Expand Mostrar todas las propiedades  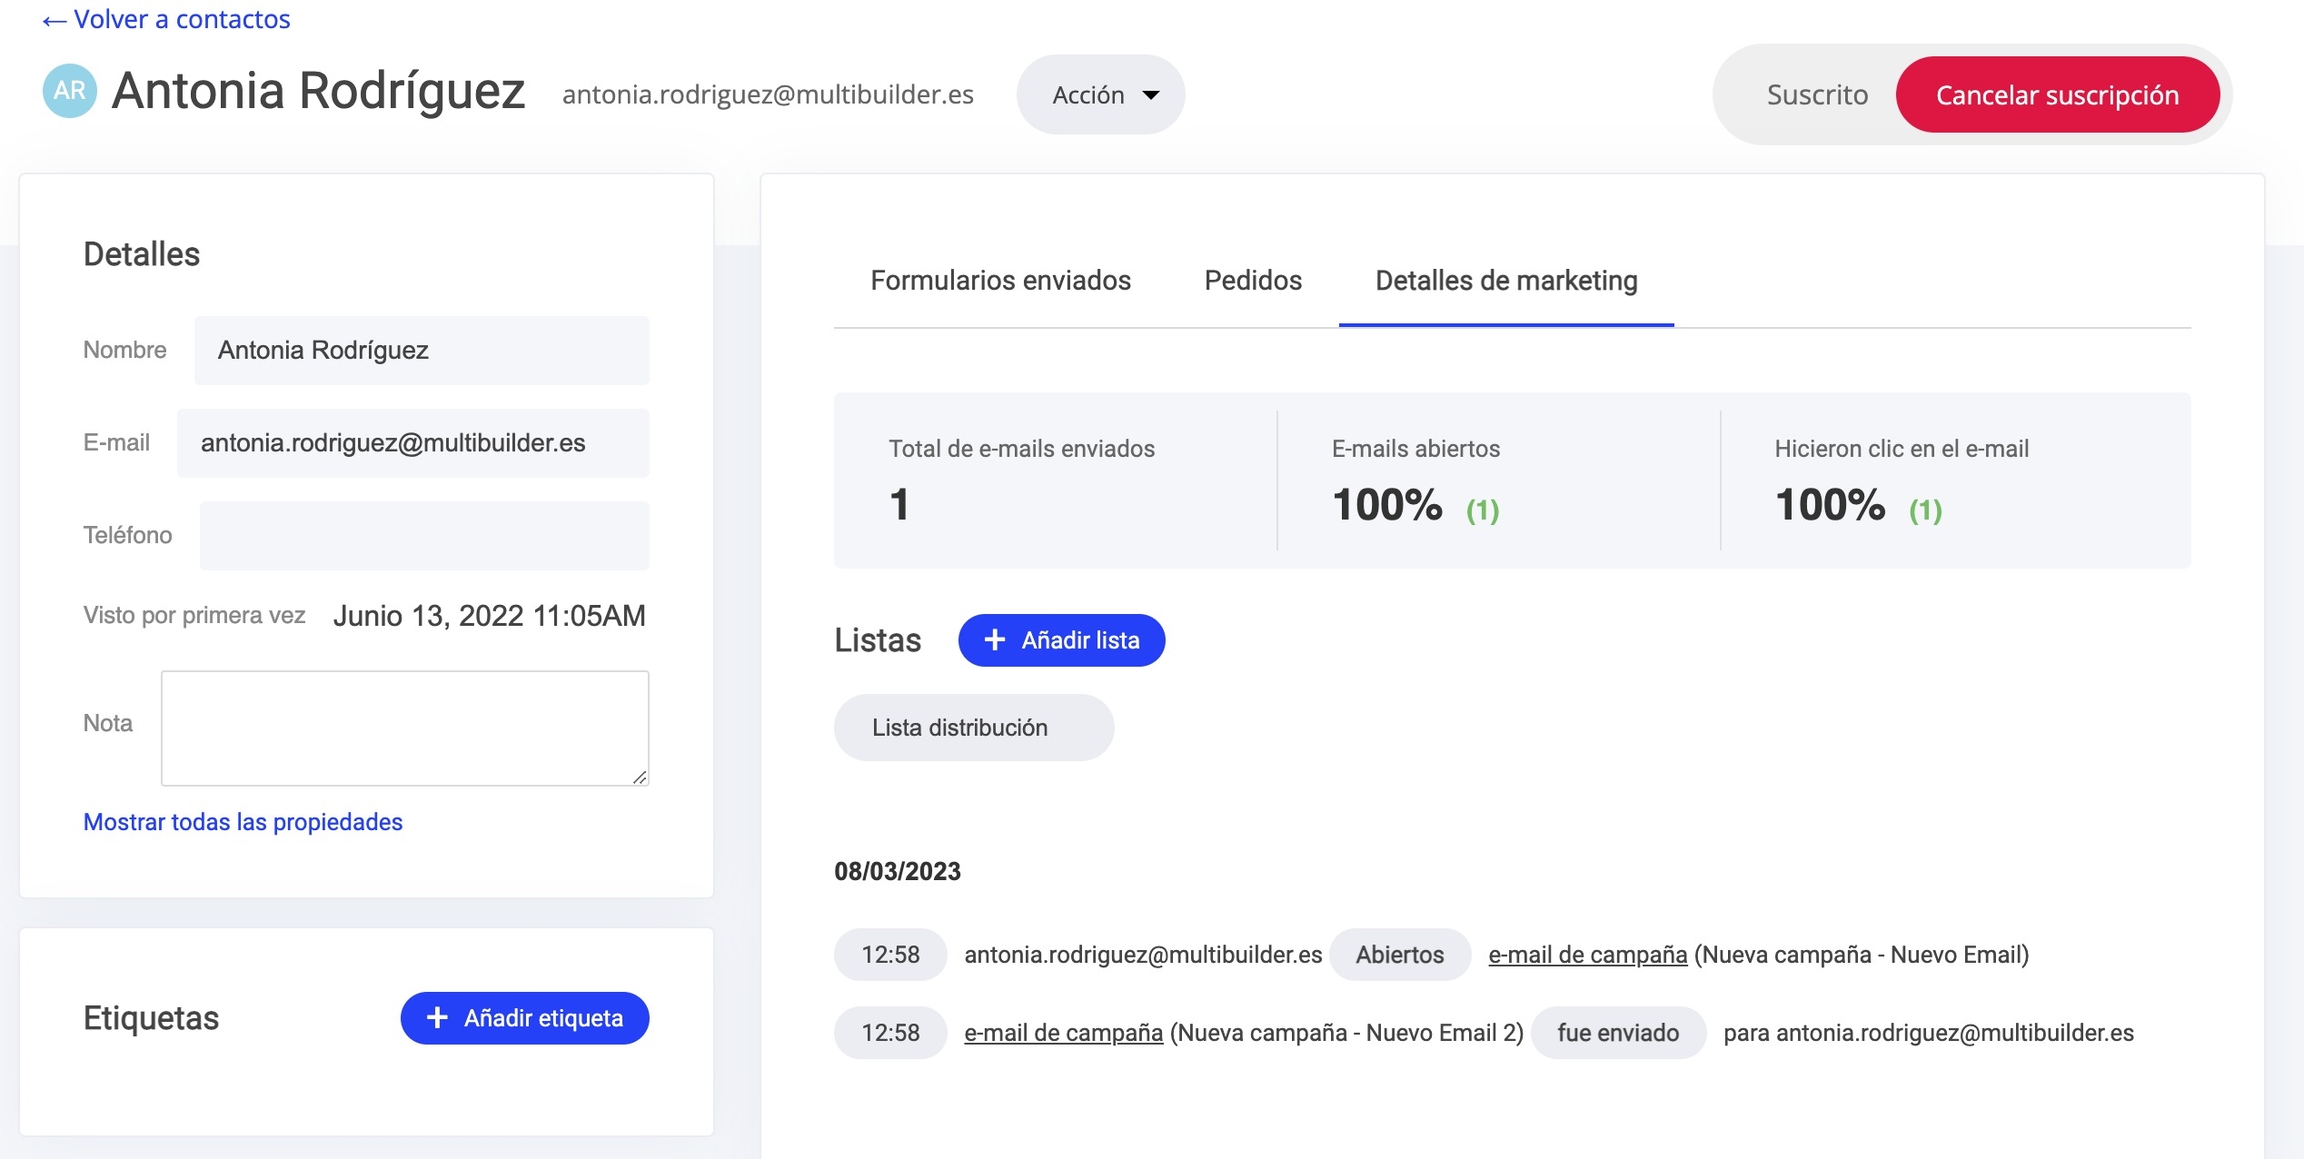(243, 822)
